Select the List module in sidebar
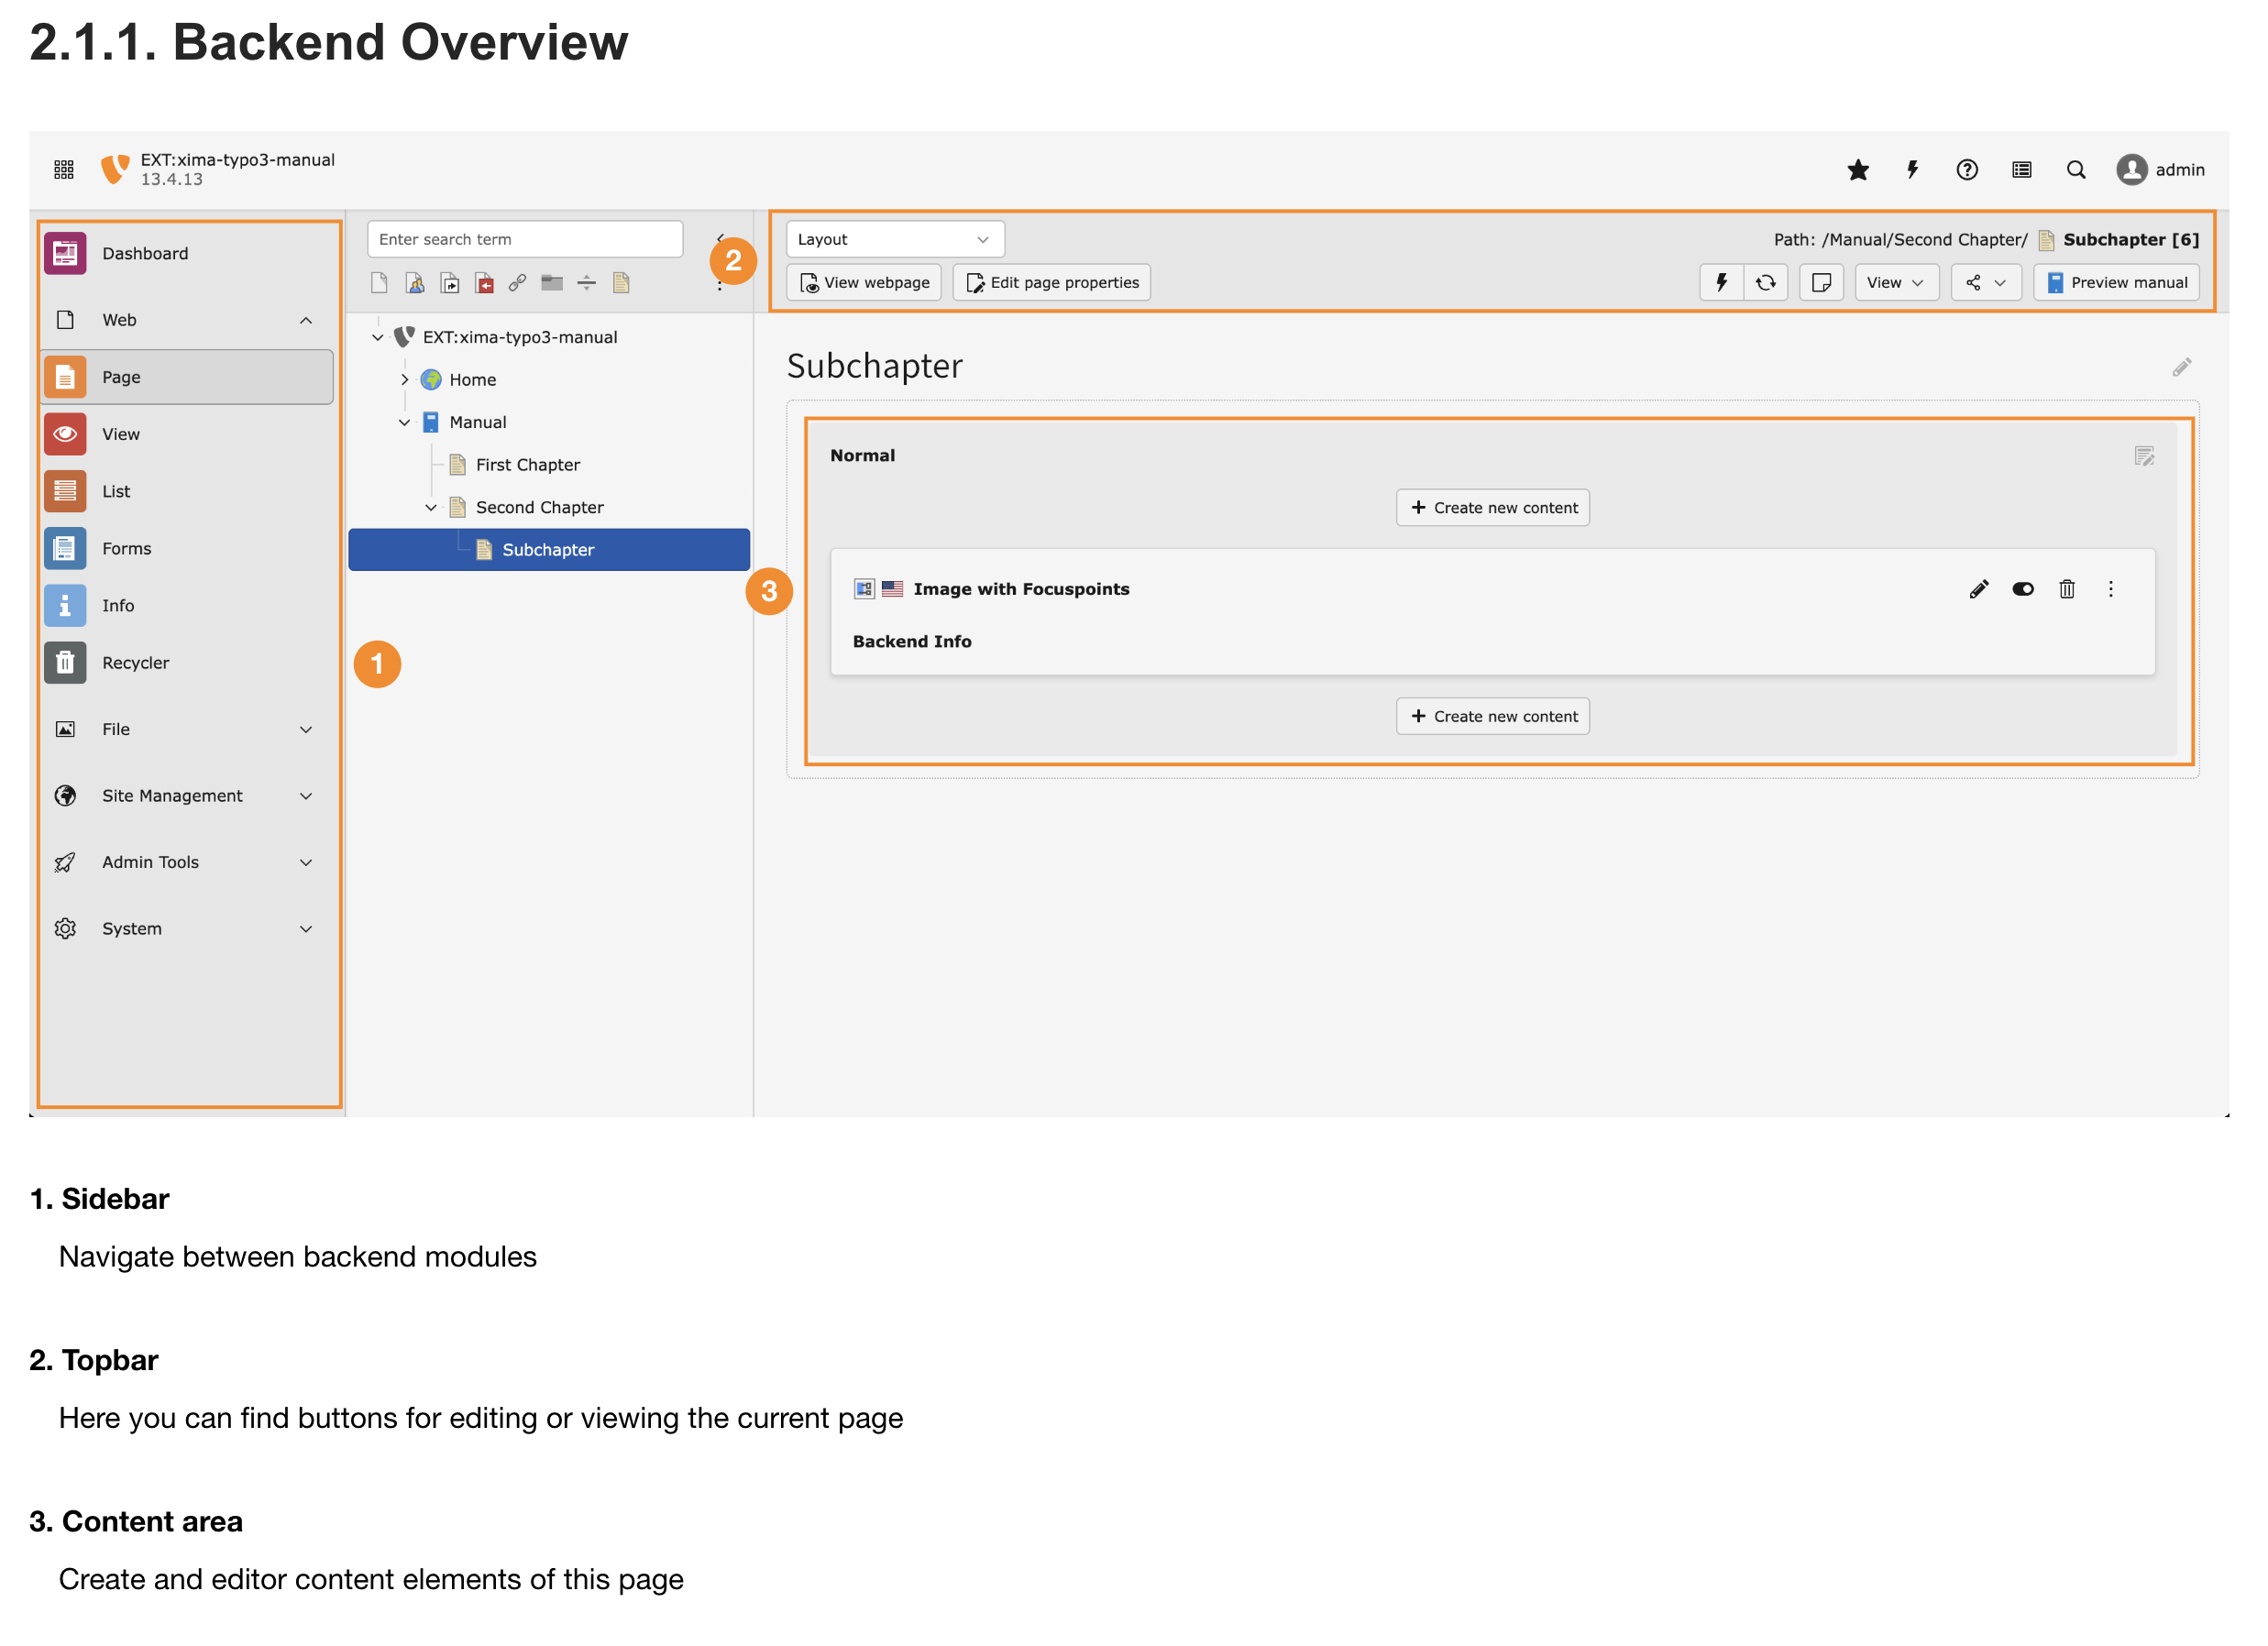This screenshot has height=1646, width=2268. 116,491
